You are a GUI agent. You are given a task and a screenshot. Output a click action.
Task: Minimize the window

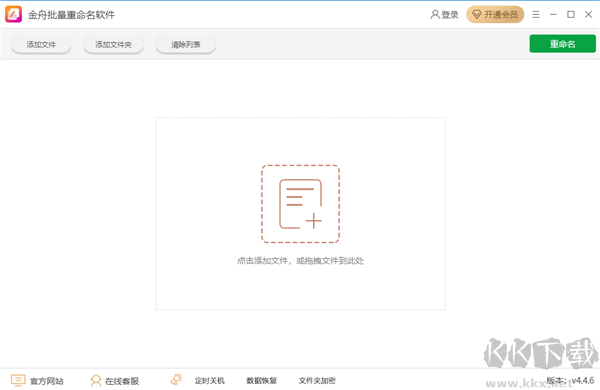(x=553, y=15)
